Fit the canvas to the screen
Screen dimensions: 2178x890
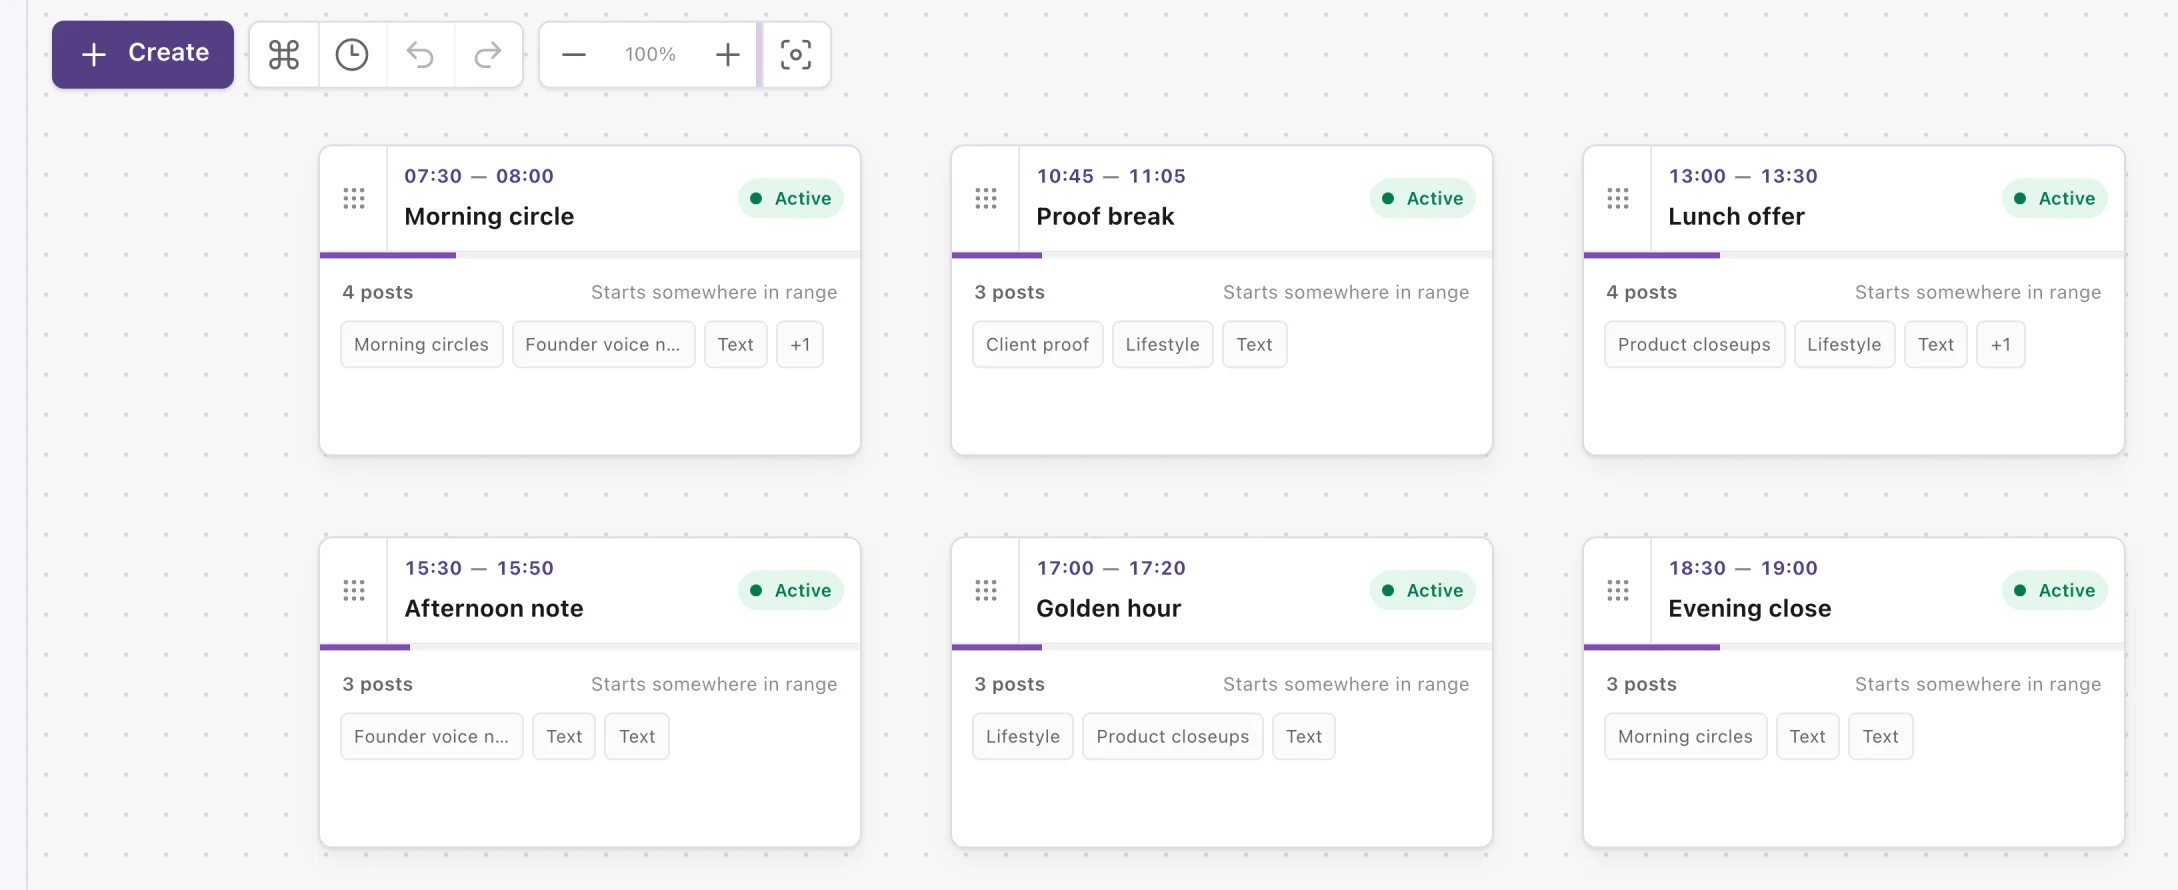[x=796, y=54]
